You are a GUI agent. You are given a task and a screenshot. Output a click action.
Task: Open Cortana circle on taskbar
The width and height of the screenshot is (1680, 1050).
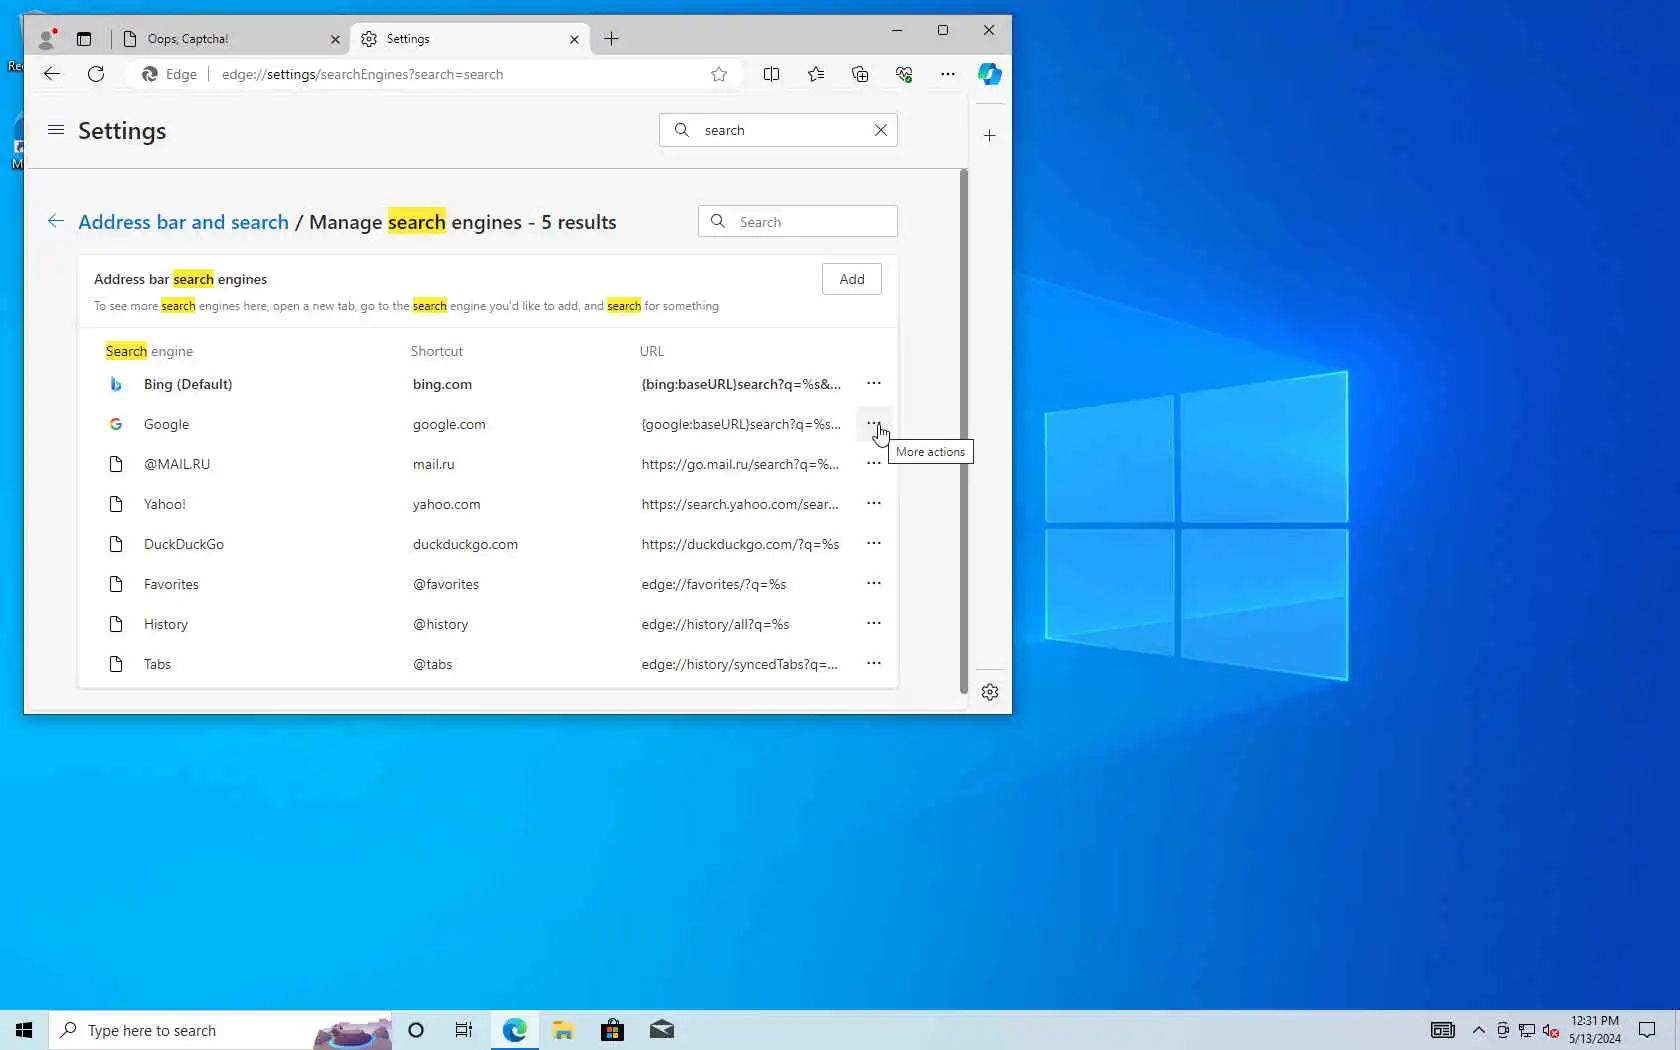[x=416, y=1030]
